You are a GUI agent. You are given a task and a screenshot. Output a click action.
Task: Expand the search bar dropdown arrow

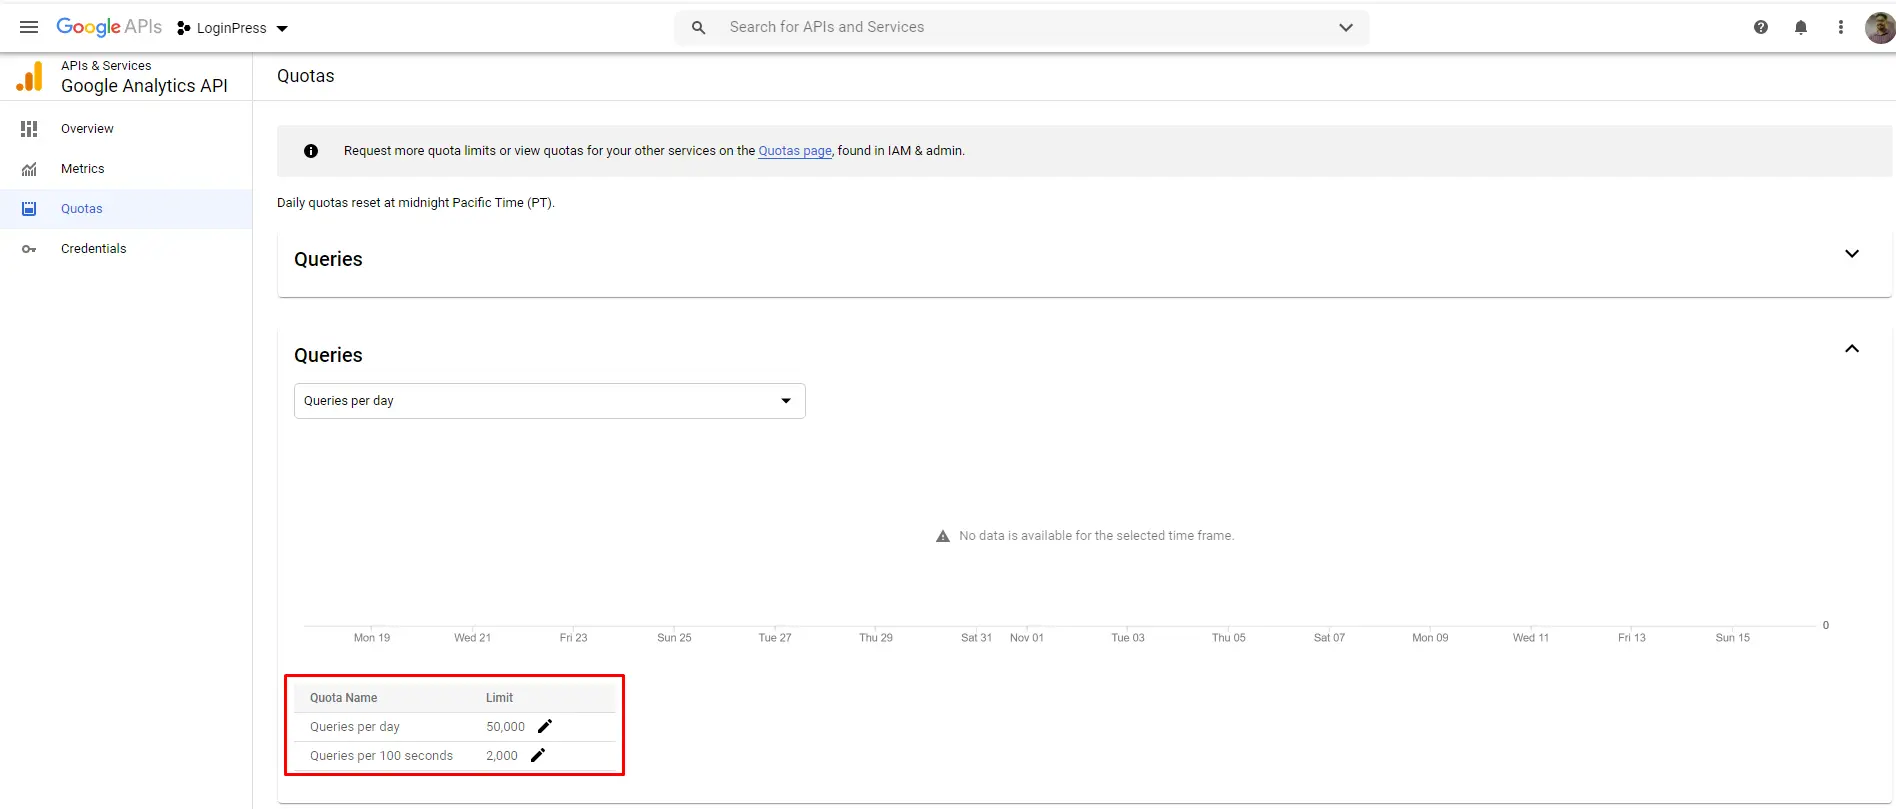[x=1345, y=27]
